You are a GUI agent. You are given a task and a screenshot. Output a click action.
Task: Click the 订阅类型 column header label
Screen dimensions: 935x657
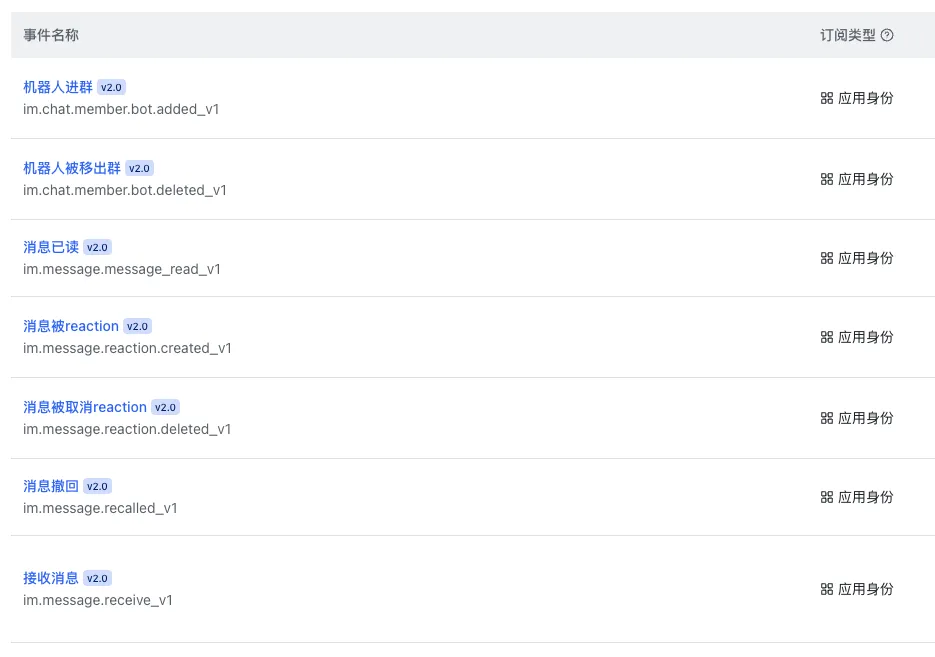click(847, 35)
